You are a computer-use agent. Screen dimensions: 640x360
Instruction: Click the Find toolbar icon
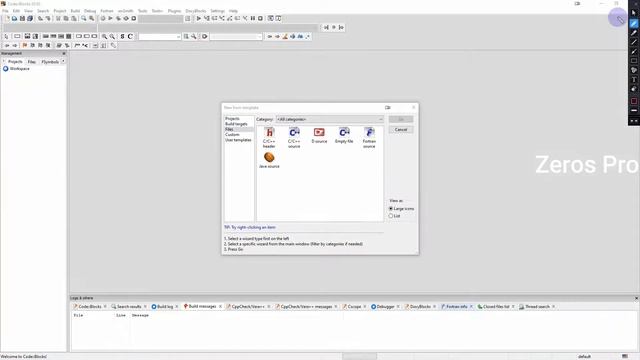84,18
